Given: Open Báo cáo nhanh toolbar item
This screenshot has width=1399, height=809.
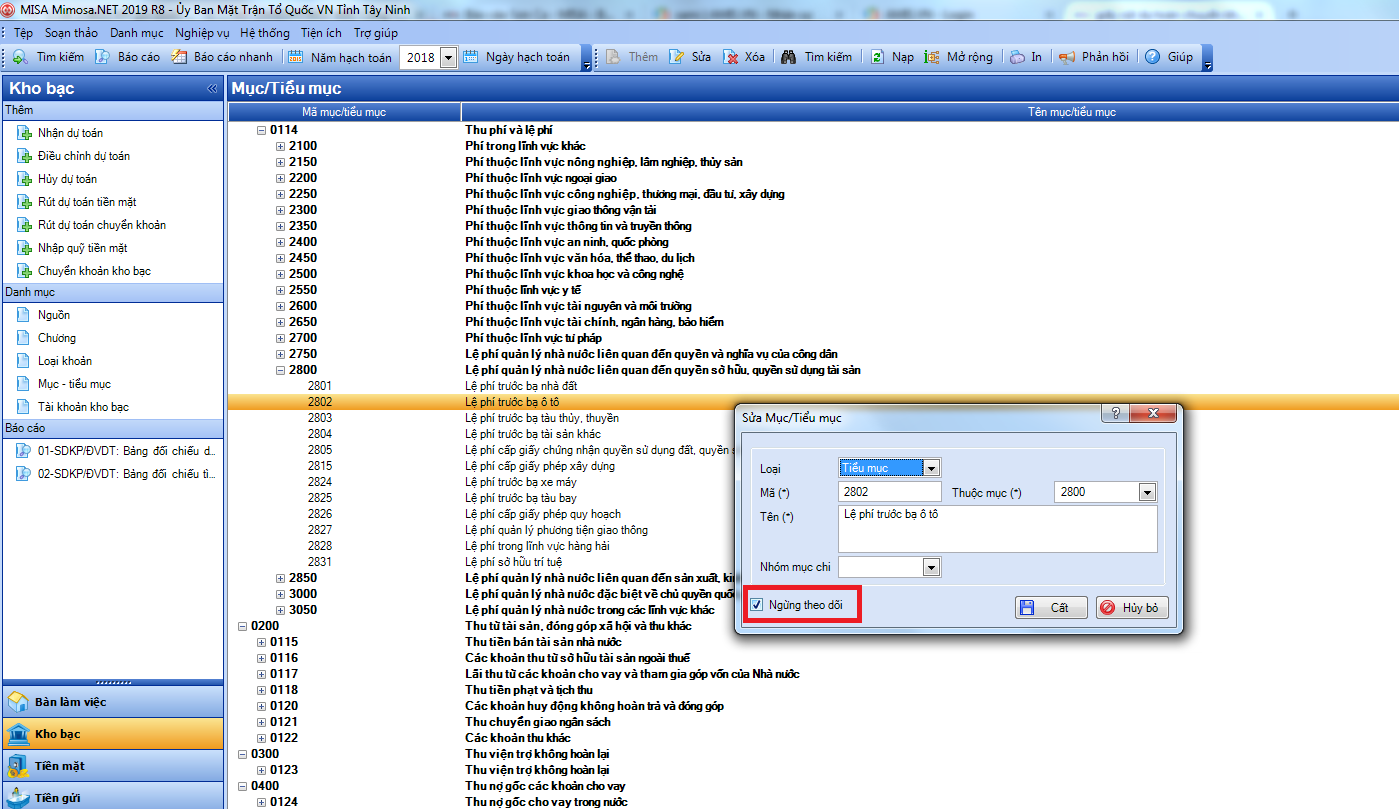Looking at the screenshot, I should (222, 57).
